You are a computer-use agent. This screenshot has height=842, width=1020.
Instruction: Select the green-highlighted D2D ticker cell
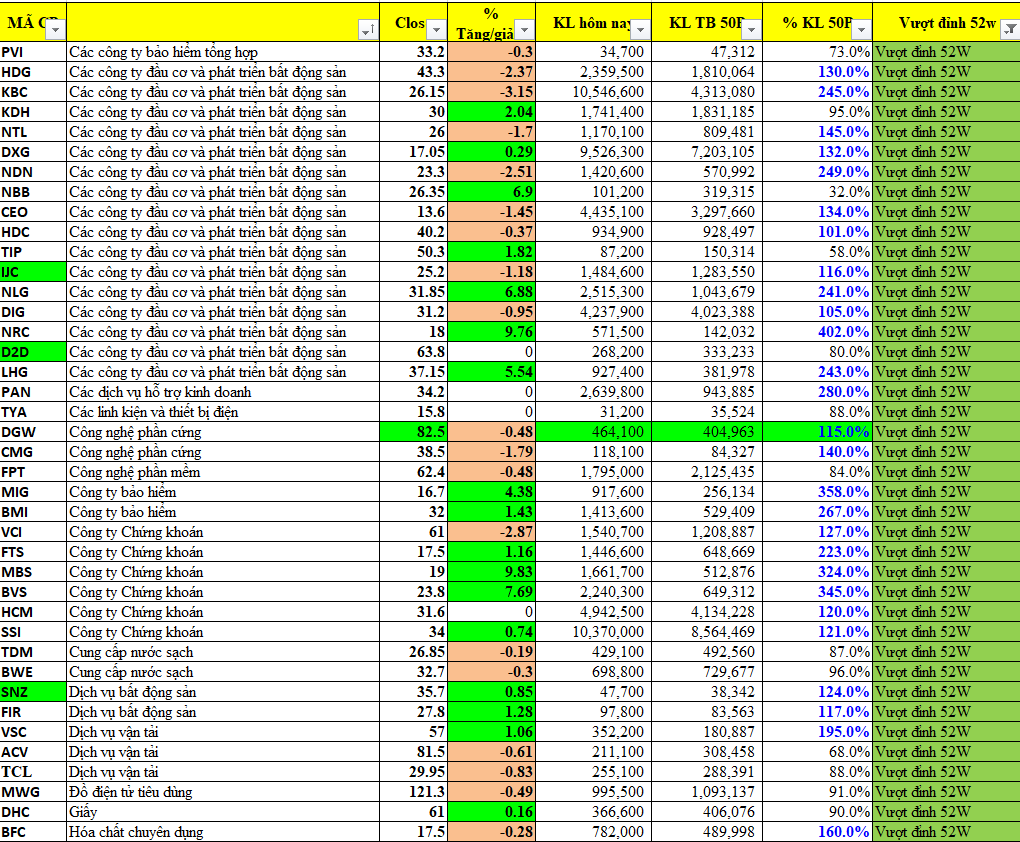(33, 352)
